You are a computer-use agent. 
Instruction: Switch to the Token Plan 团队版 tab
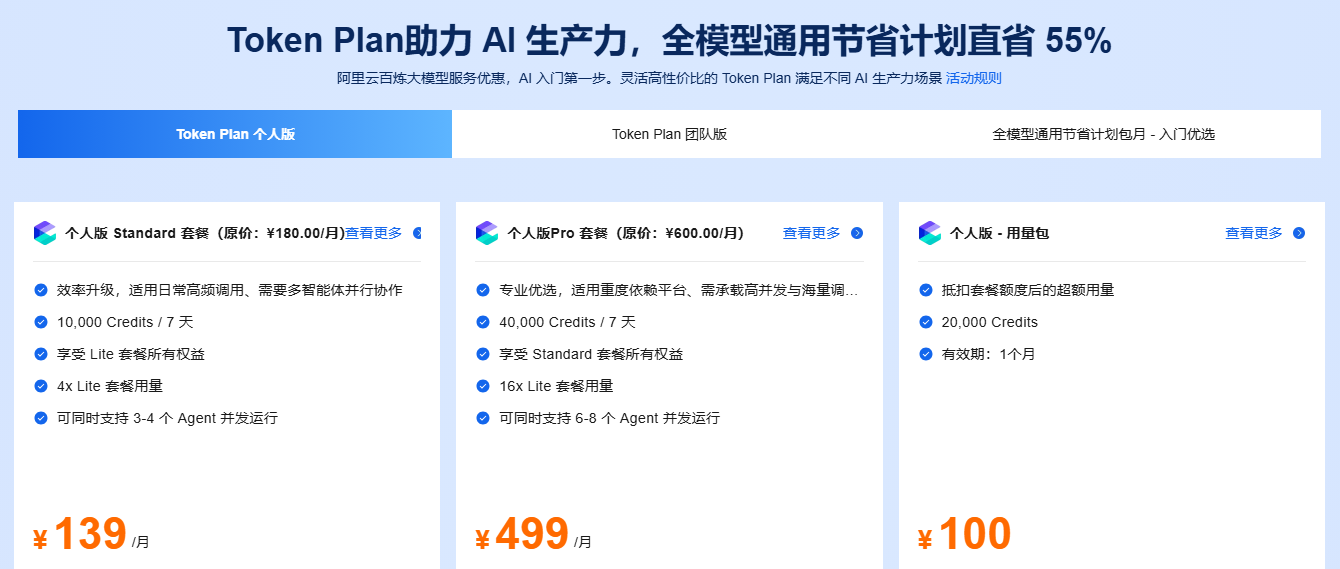click(x=669, y=134)
